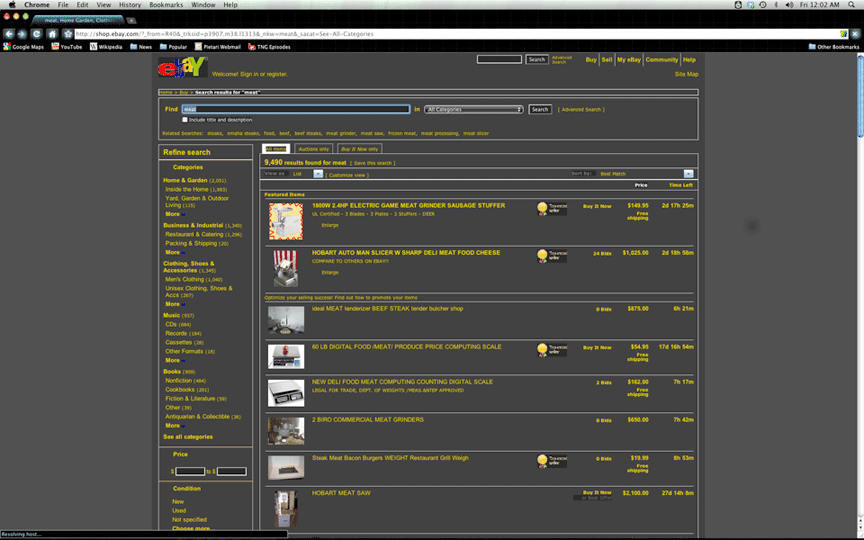Open the Popular bookmarks folder
Screen dimensions: 864x540
click(173, 47)
